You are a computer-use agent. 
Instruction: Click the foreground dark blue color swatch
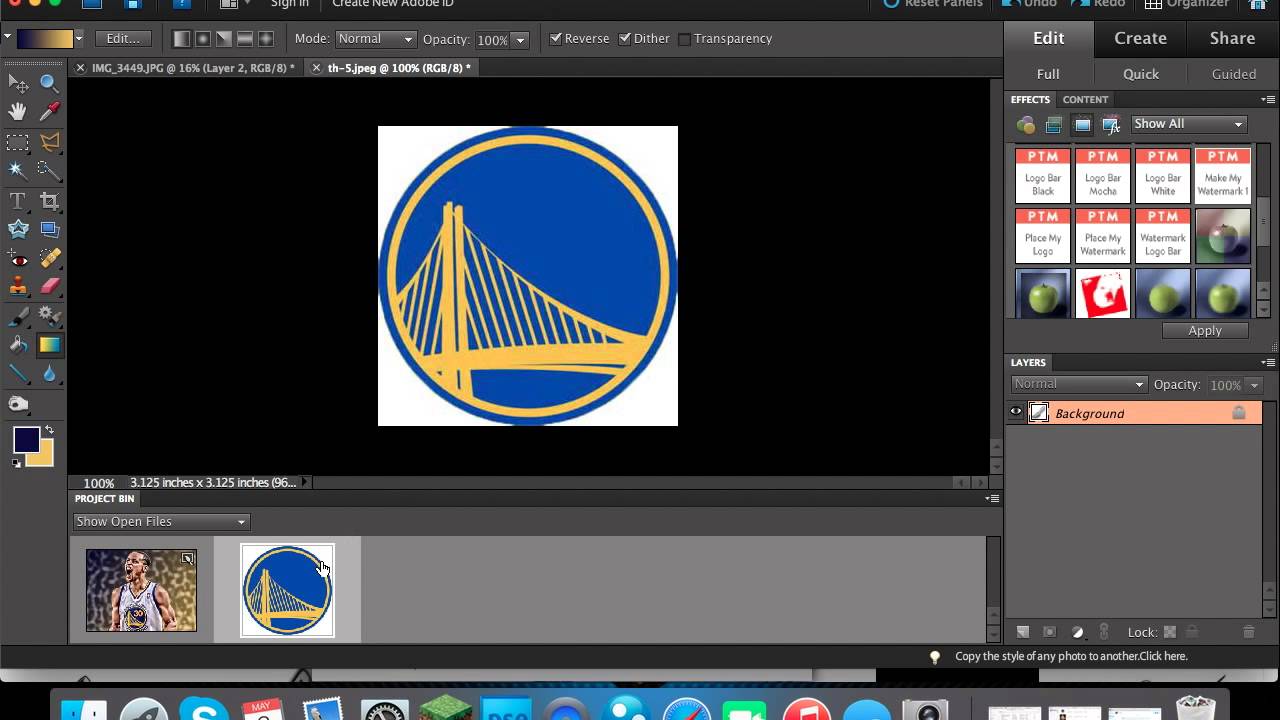click(x=25, y=439)
